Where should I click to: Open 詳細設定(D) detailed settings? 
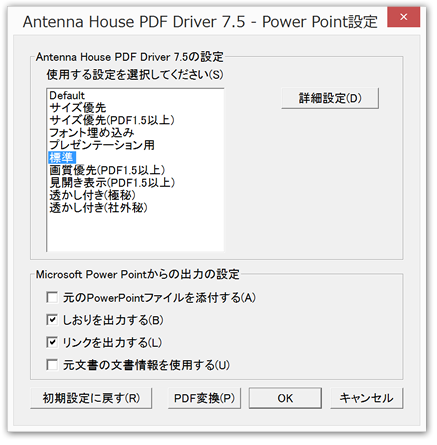(x=330, y=98)
